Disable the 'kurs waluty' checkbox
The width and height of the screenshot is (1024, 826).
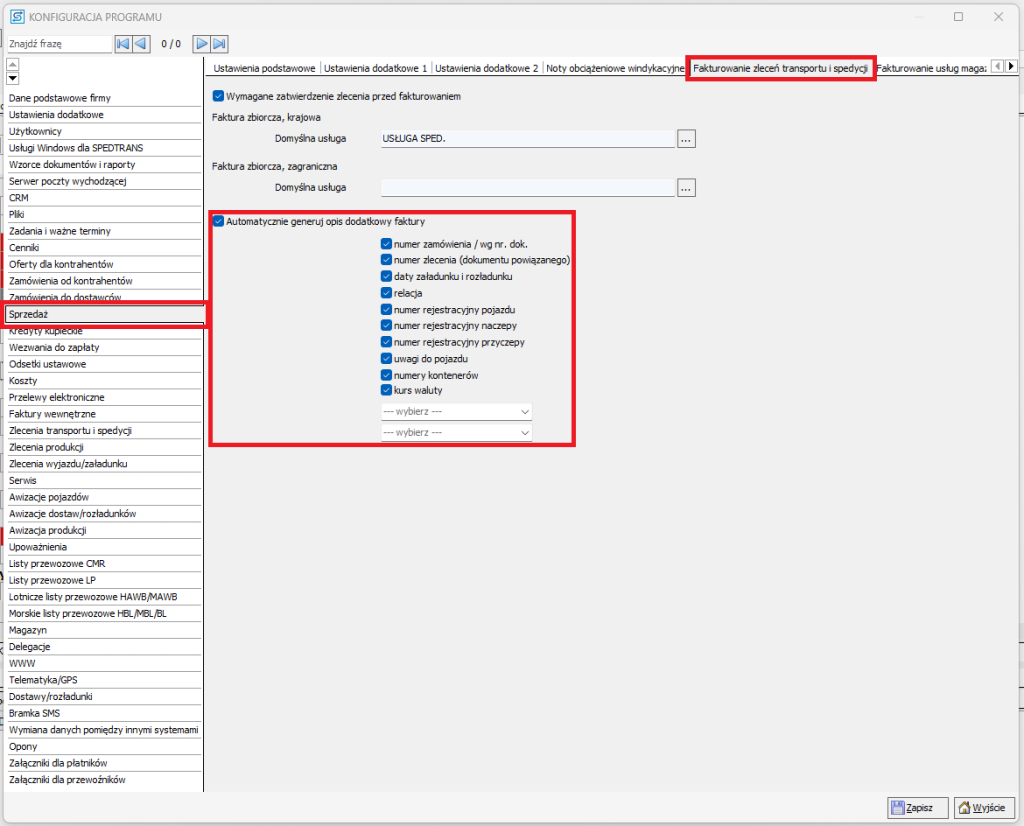tap(386, 390)
